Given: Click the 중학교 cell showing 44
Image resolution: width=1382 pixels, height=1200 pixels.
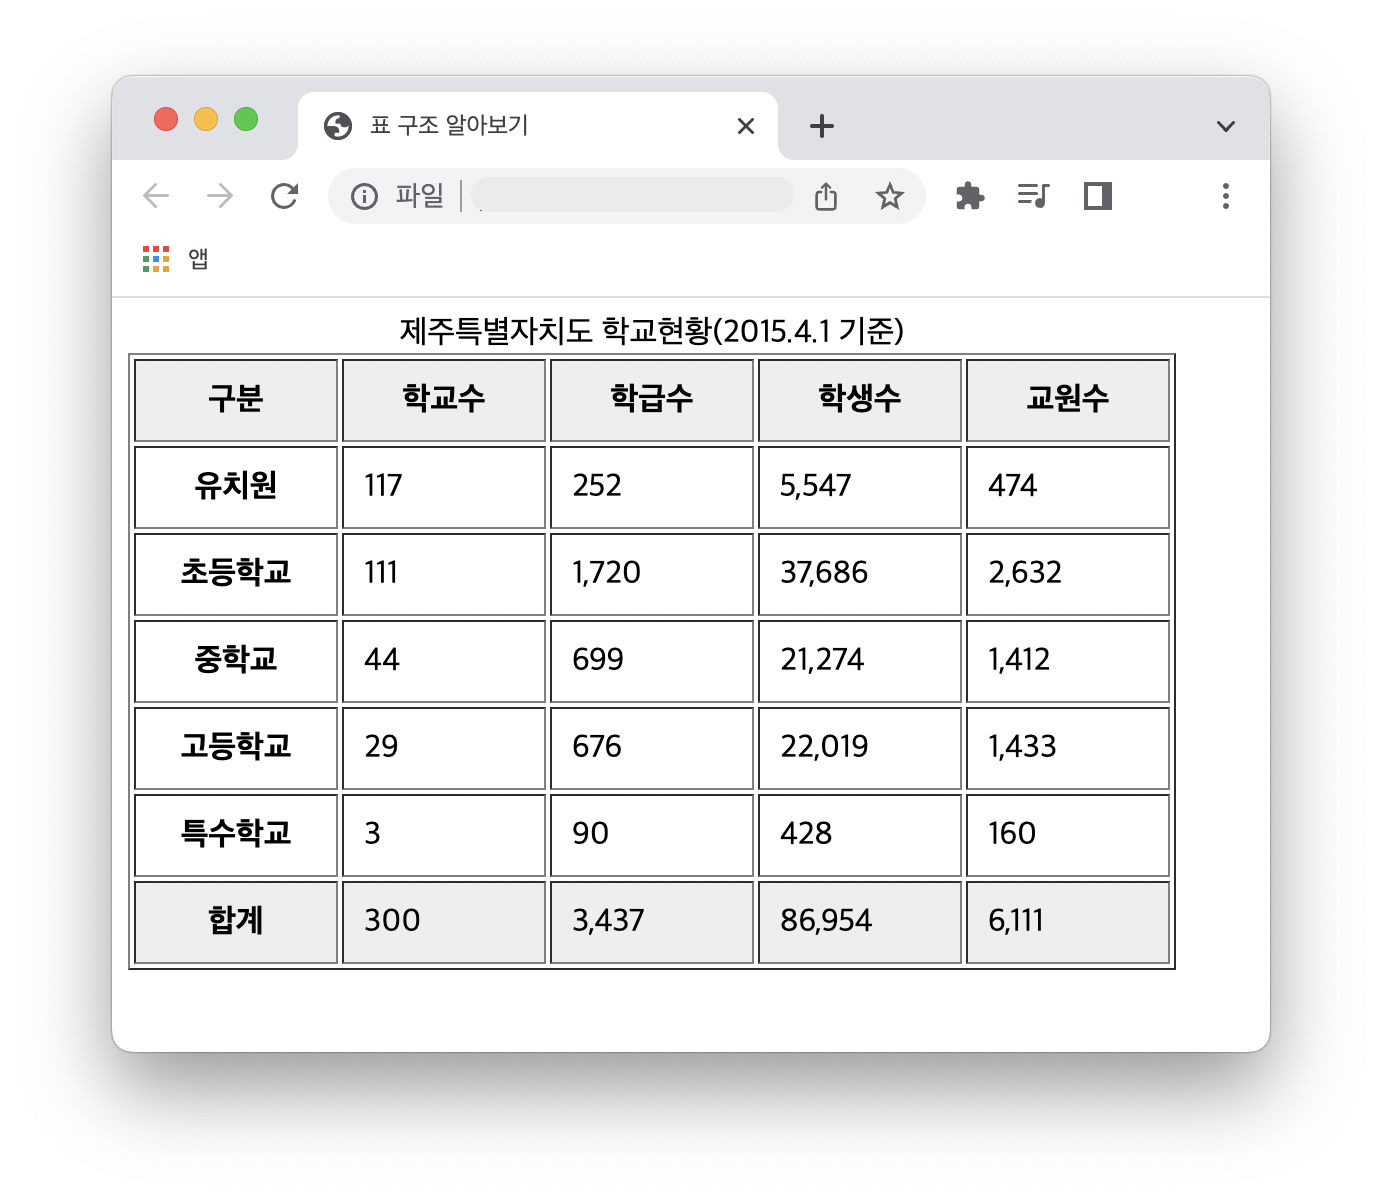Looking at the screenshot, I should [444, 661].
